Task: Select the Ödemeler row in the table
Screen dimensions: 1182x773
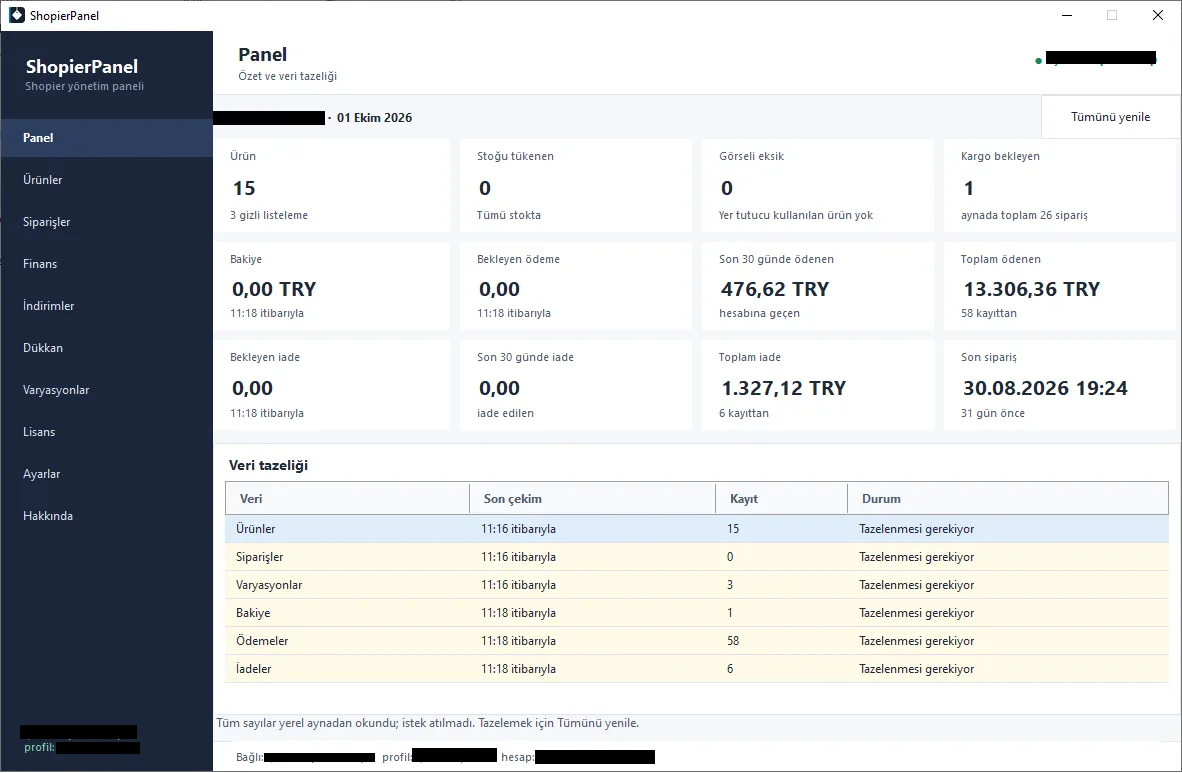Action: (x=697, y=641)
